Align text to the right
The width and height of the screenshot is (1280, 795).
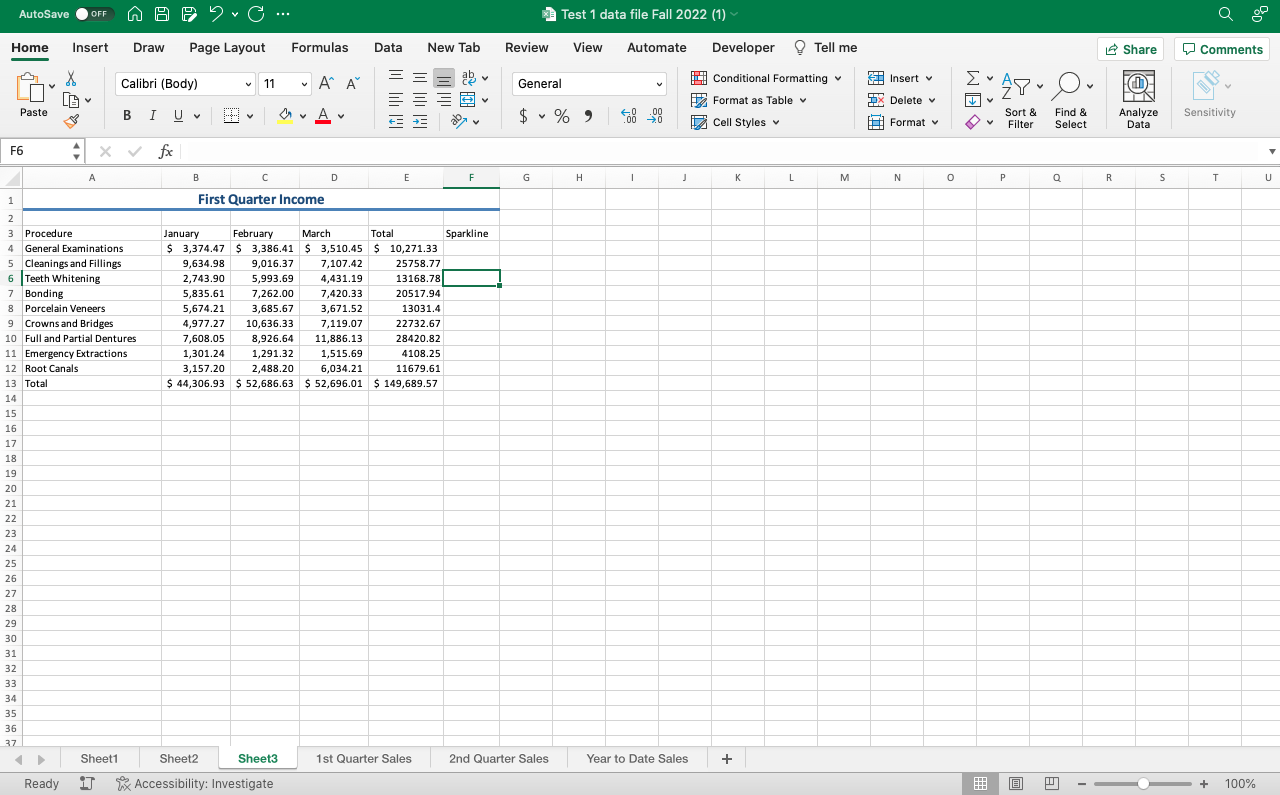[443, 100]
